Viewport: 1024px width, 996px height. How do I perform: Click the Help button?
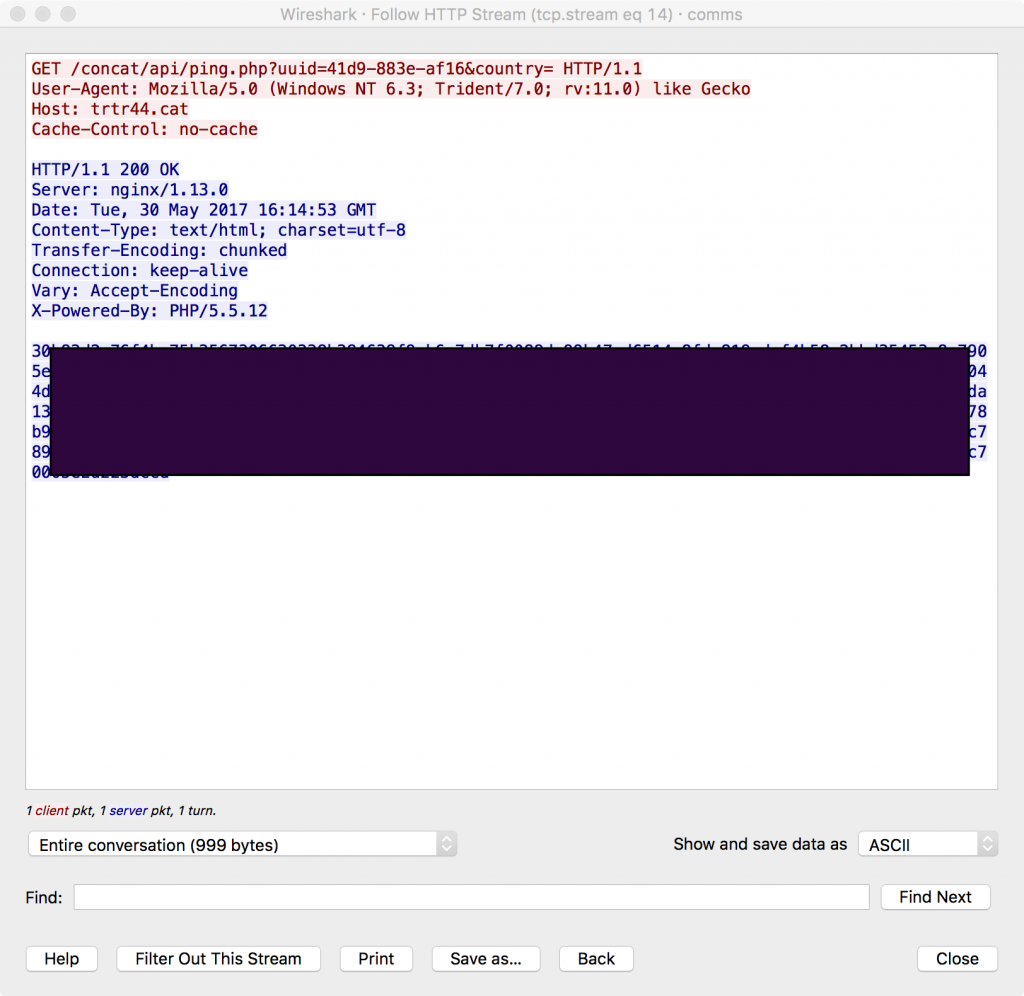pyautogui.click(x=61, y=958)
